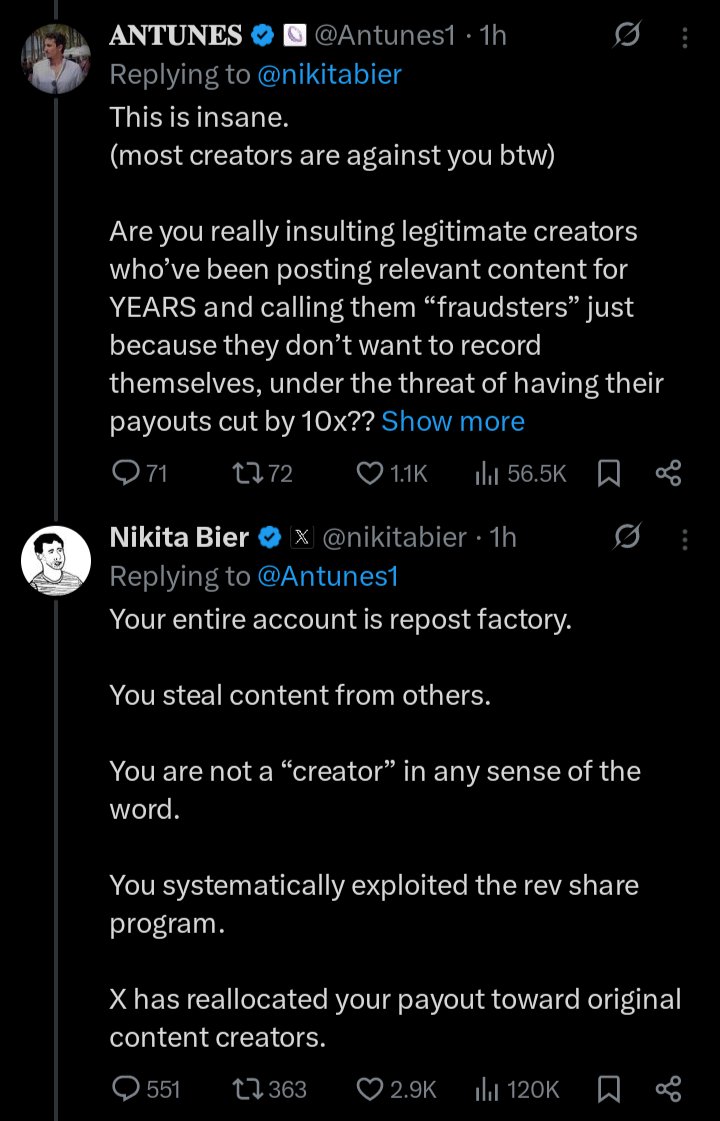Viewport: 720px width, 1121px height.
Task: View analytics of Nikita Bier's post
Action: click(x=487, y=1089)
